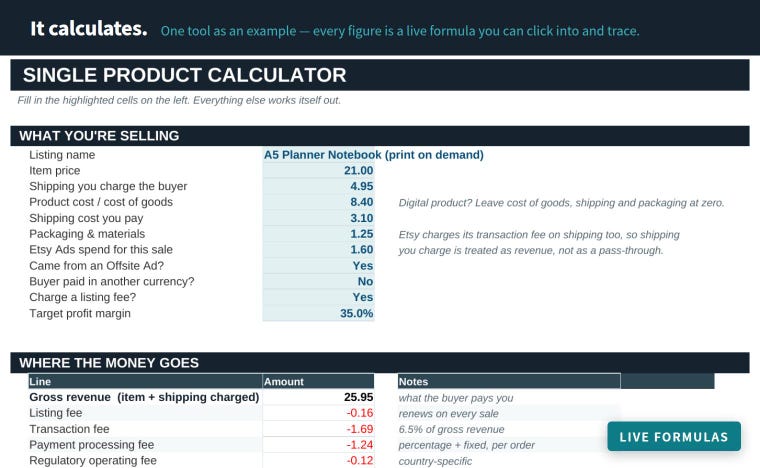The width and height of the screenshot is (760, 468).
Task: Click the Etsy Ads spend value 1.60
Action: [318, 250]
